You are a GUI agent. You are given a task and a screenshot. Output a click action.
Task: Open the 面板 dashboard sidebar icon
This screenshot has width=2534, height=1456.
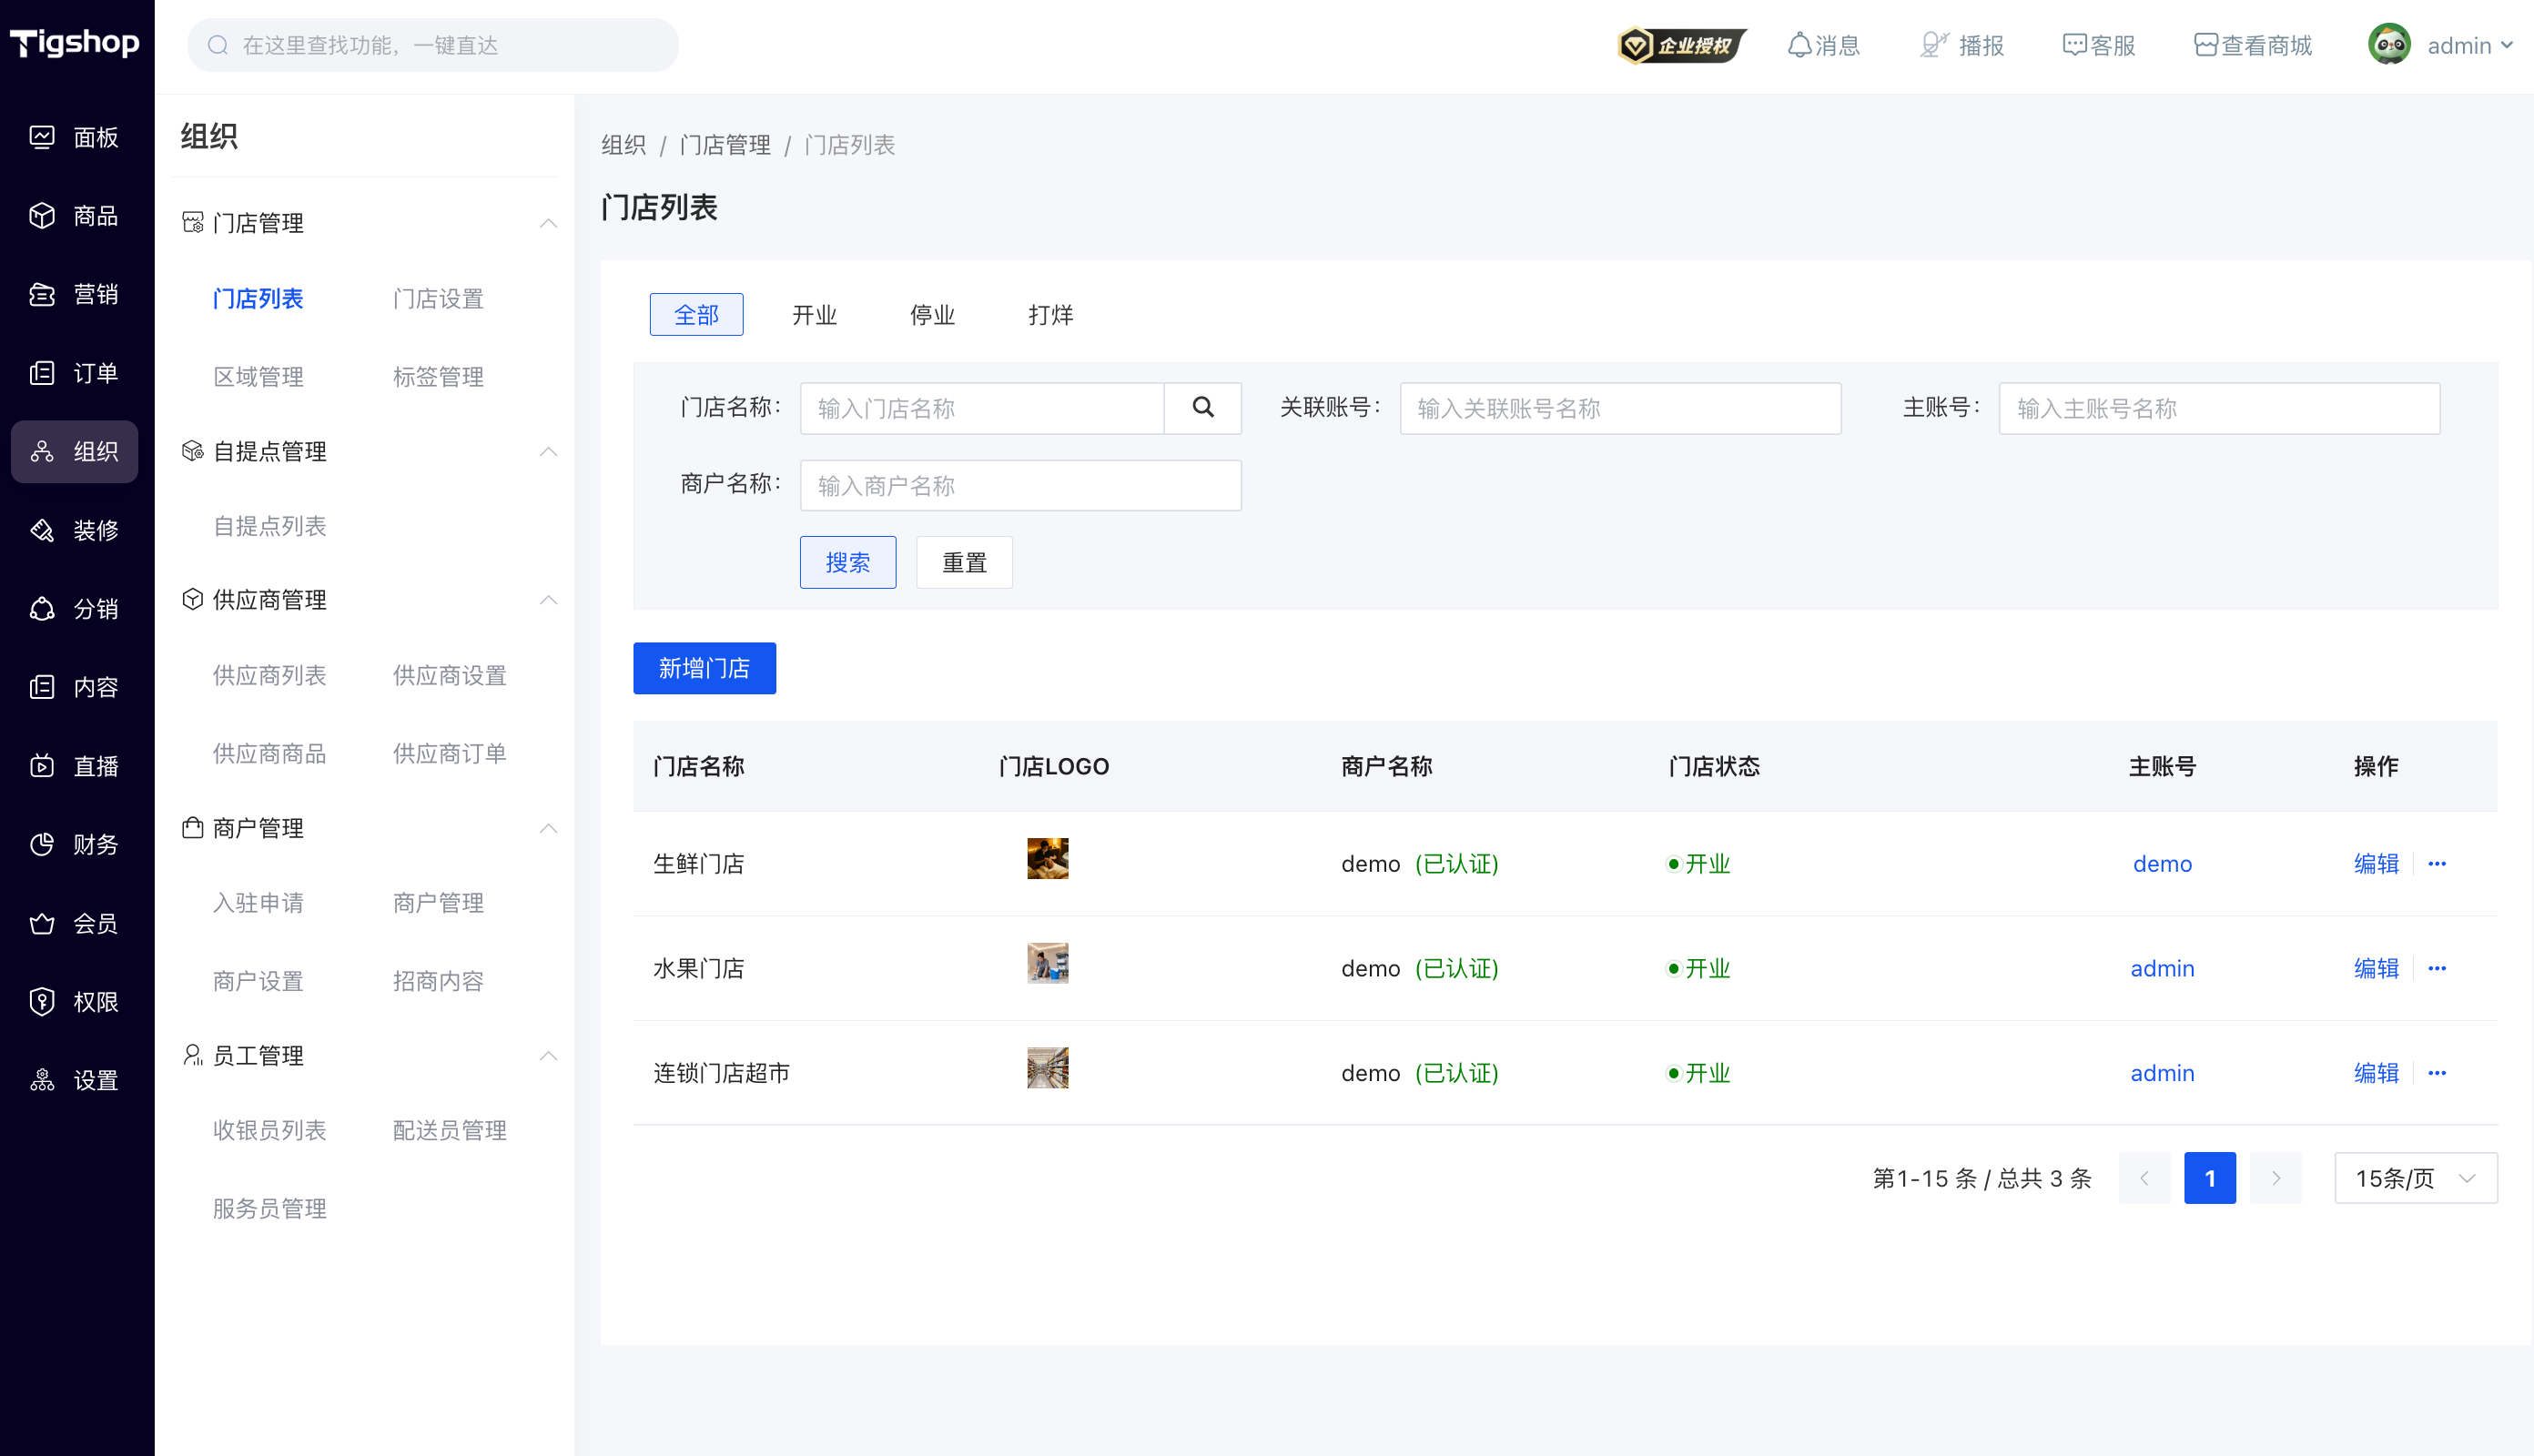click(x=42, y=137)
